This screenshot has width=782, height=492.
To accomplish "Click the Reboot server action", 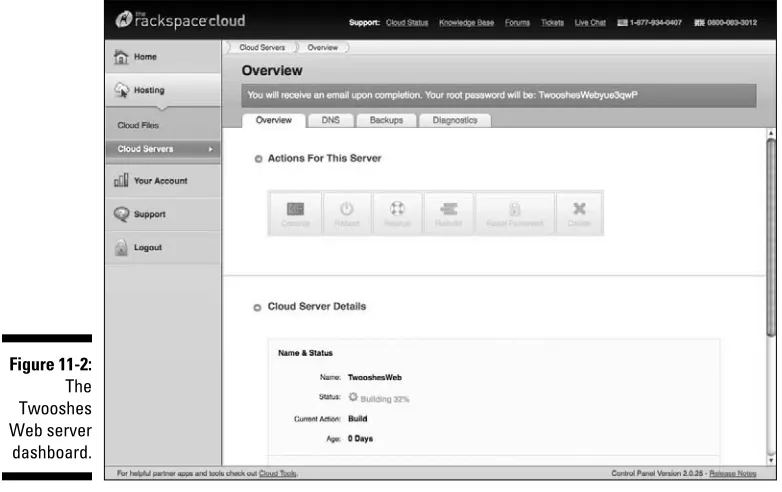I will click(347, 213).
